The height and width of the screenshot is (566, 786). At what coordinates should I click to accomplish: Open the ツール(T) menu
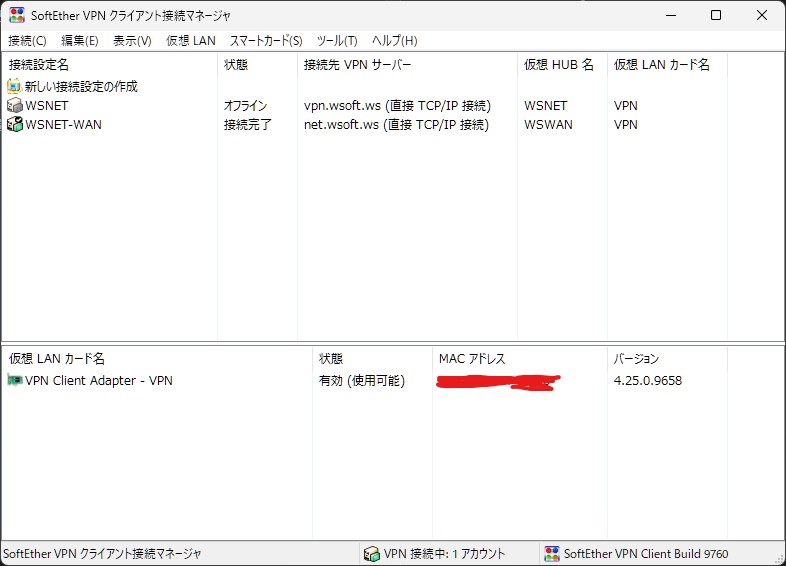tap(337, 41)
